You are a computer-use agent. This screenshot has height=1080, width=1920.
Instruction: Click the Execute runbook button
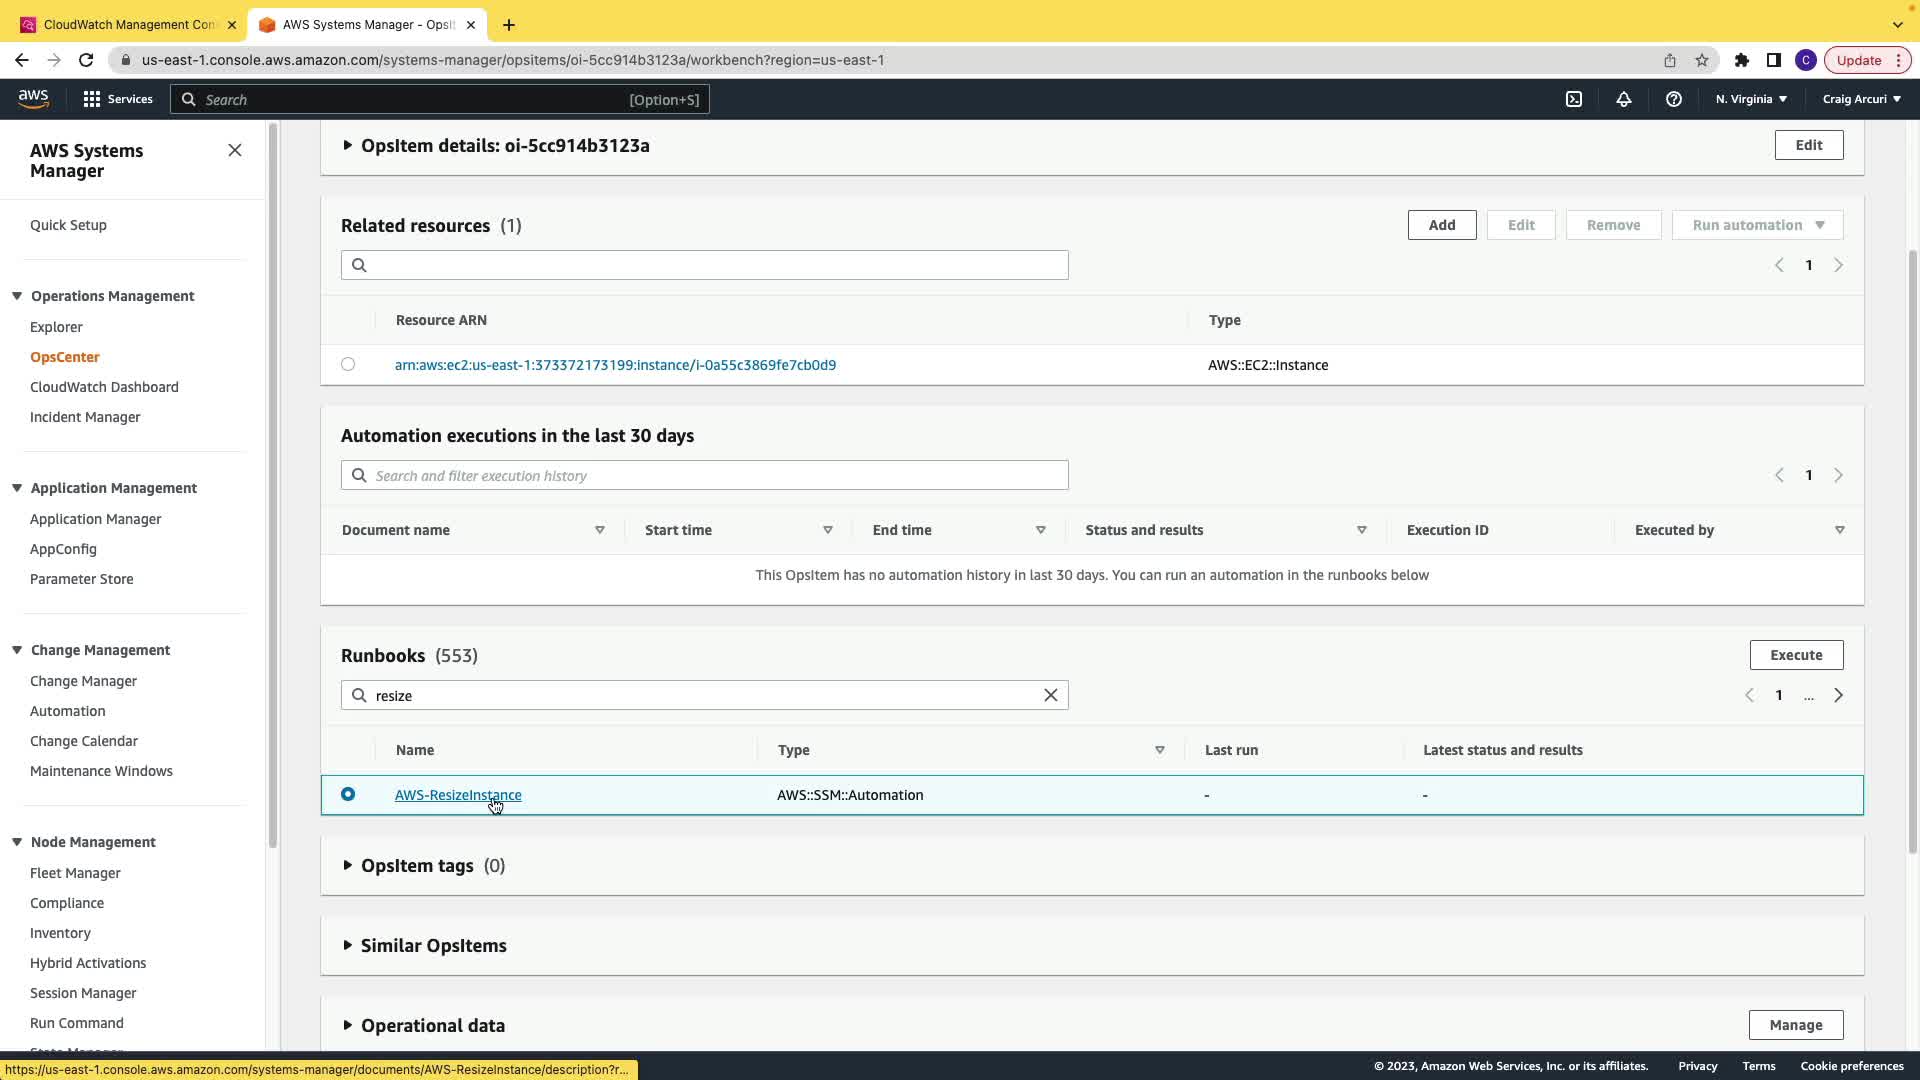tap(1796, 655)
